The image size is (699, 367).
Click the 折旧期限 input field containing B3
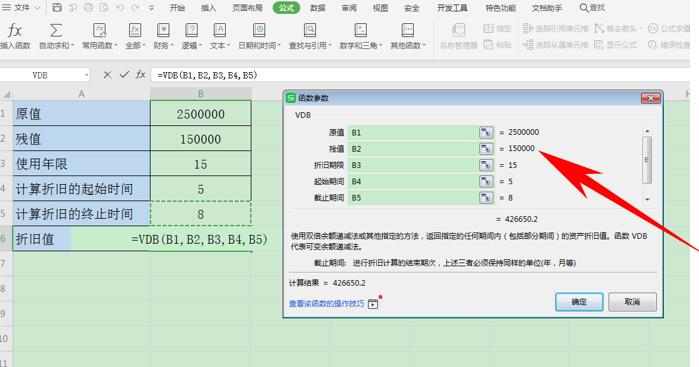pos(413,165)
